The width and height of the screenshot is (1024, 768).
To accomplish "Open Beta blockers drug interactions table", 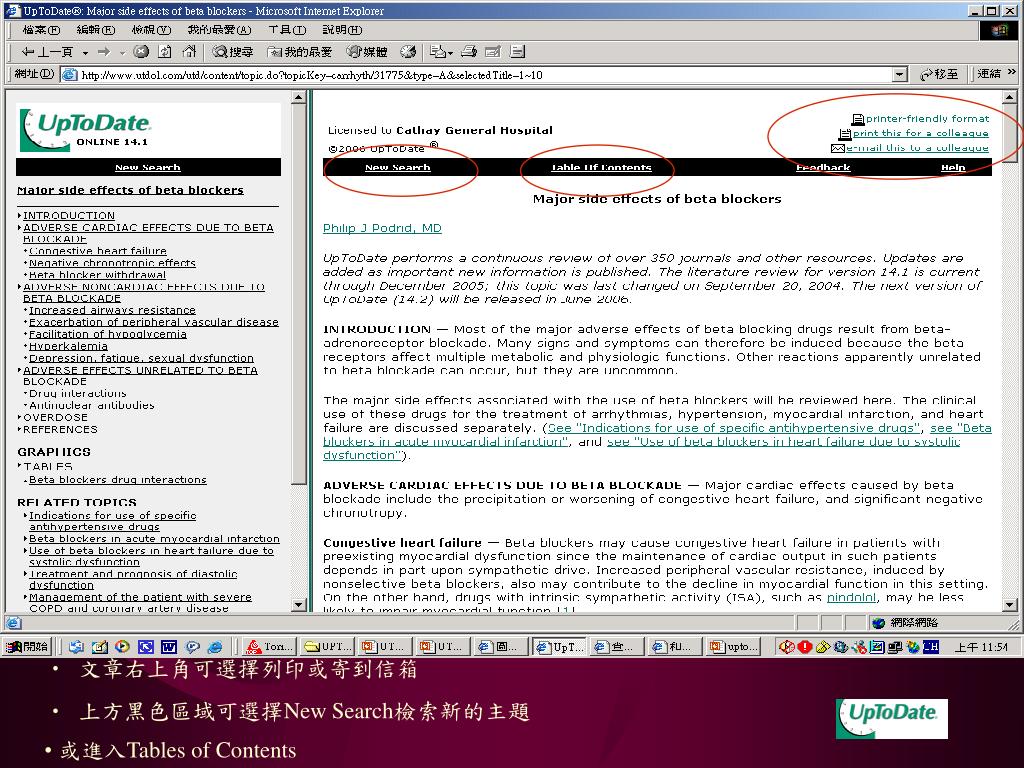I will click(118, 479).
